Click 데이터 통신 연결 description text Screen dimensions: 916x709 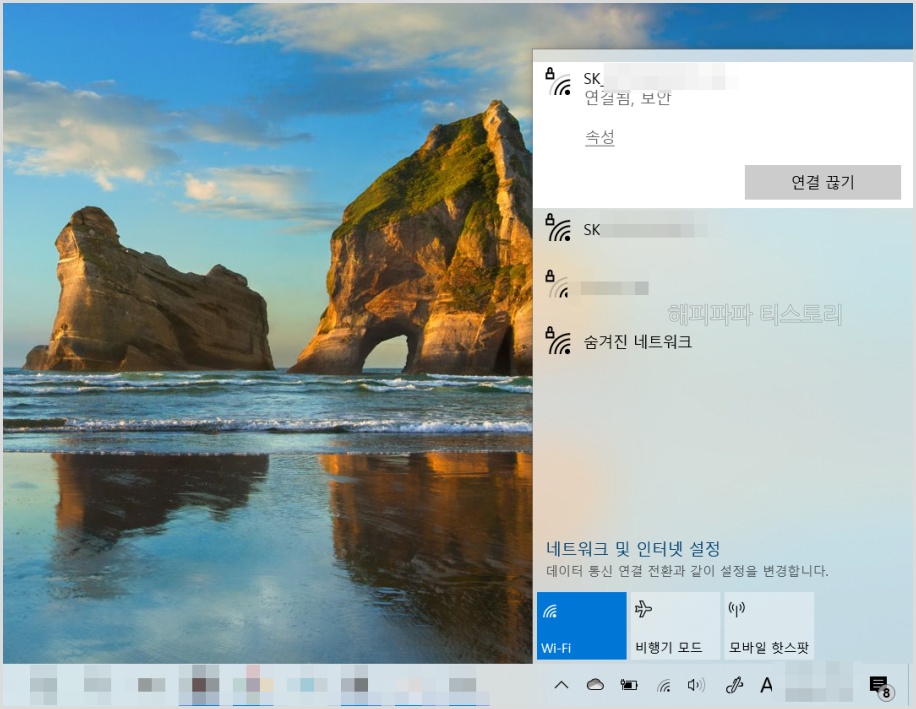tap(687, 571)
